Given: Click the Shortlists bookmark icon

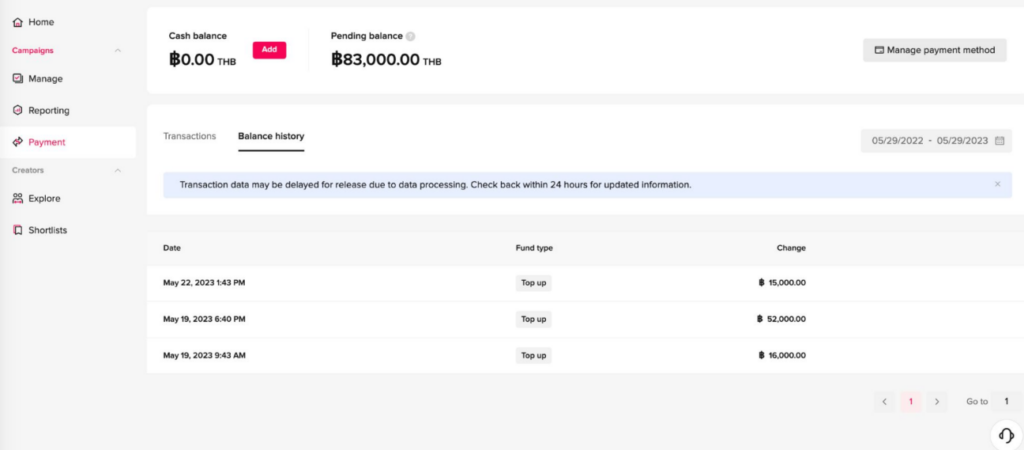Looking at the screenshot, I should pos(18,230).
